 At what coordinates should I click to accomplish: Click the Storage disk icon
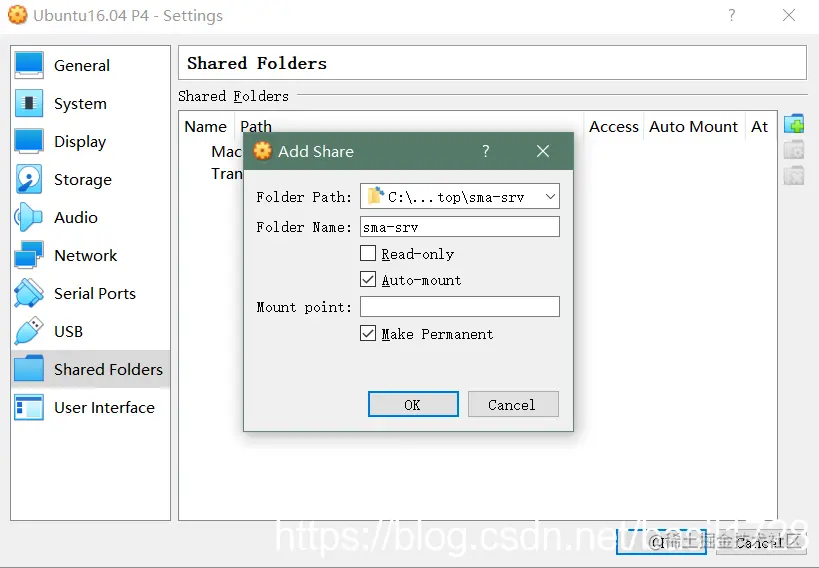29,180
